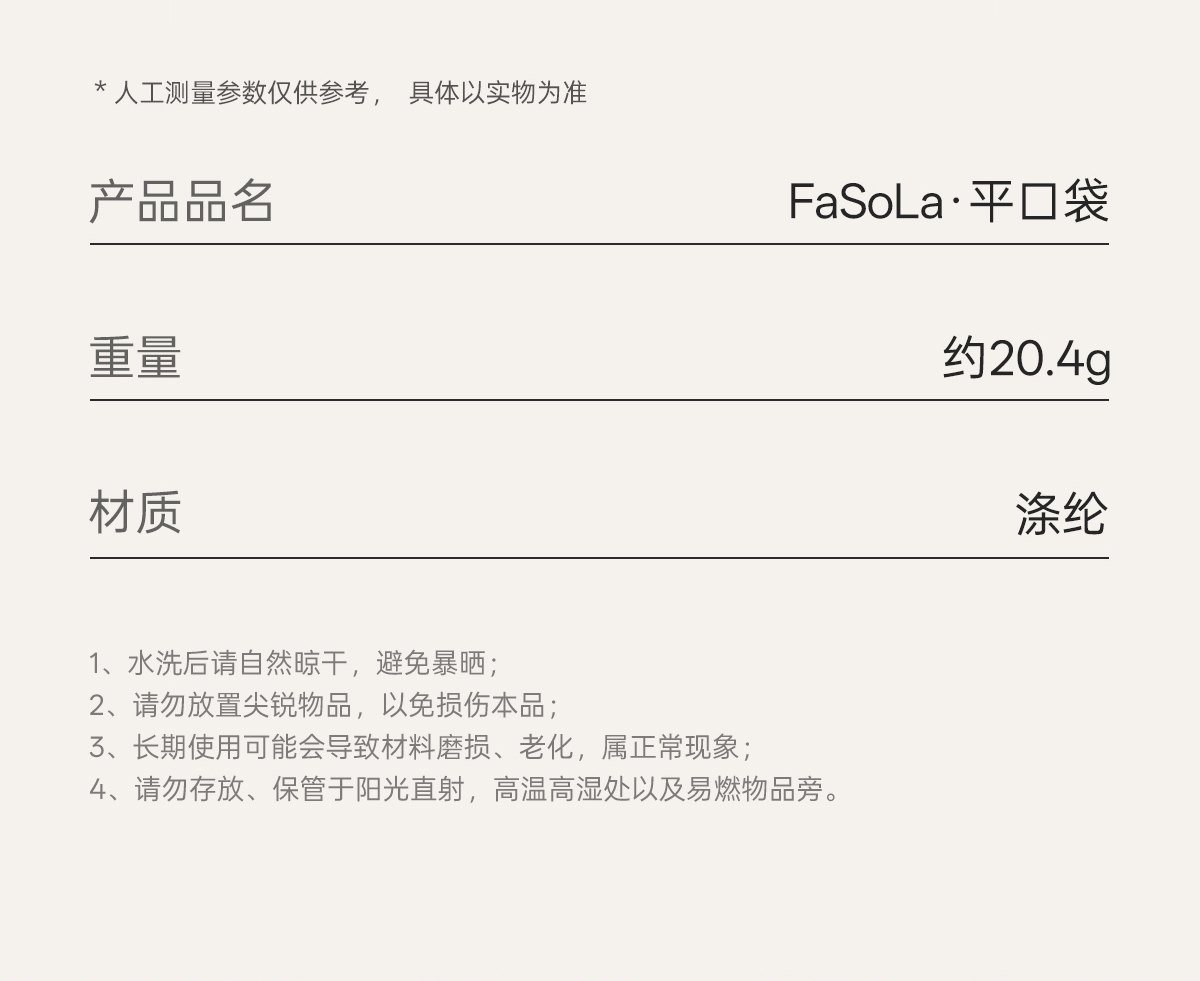The image size is (1200, 981).
Task: Click the 请勿放置尖锐物品 phrase in note 2
Action: tap(242, 706)
